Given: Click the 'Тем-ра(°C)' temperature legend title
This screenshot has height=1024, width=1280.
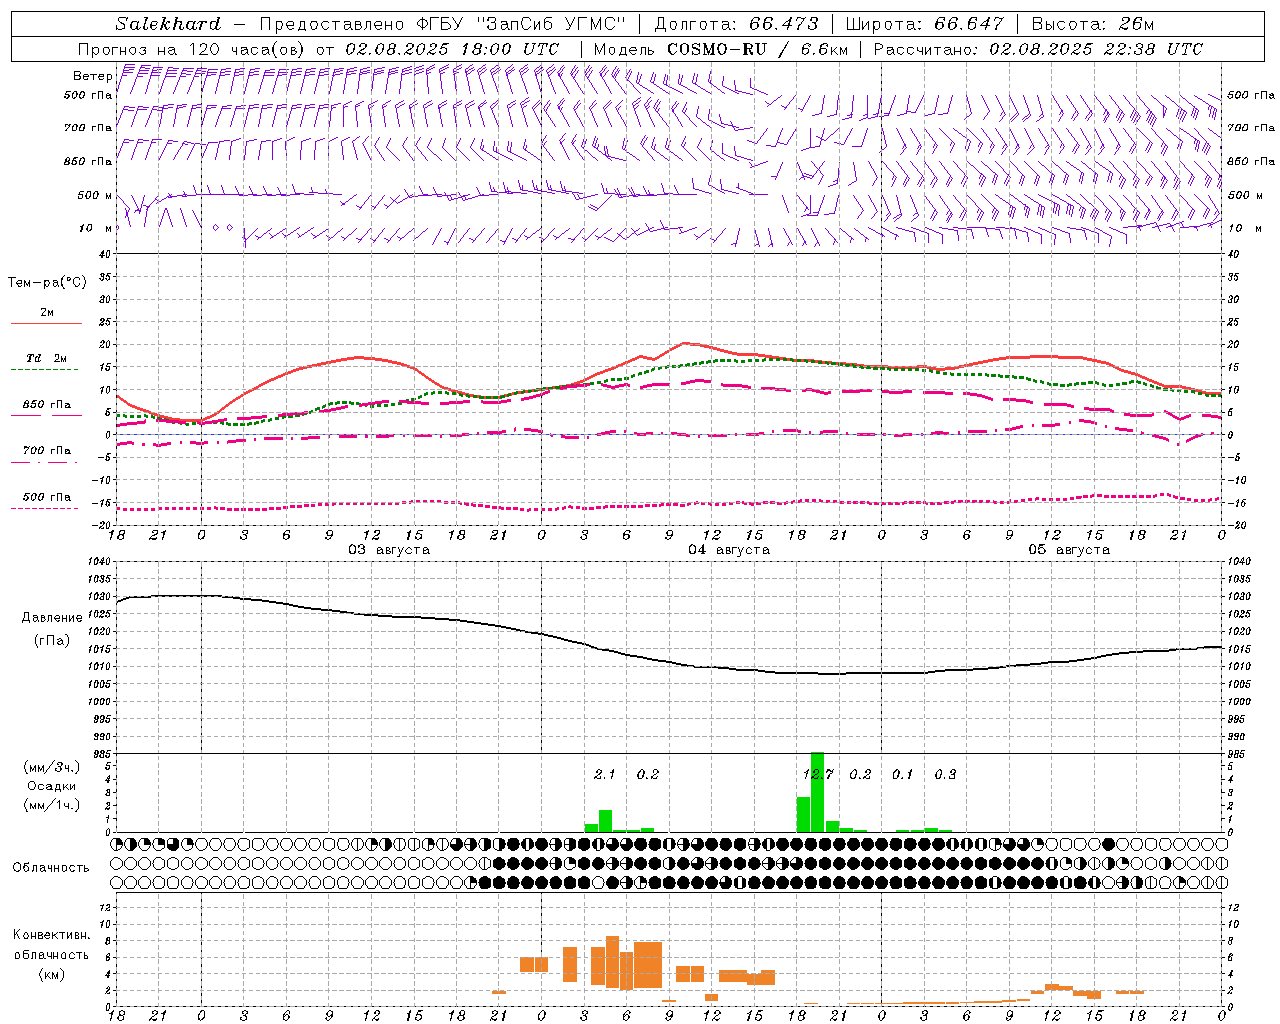Looking at the screenshot, I should (47, 283).
